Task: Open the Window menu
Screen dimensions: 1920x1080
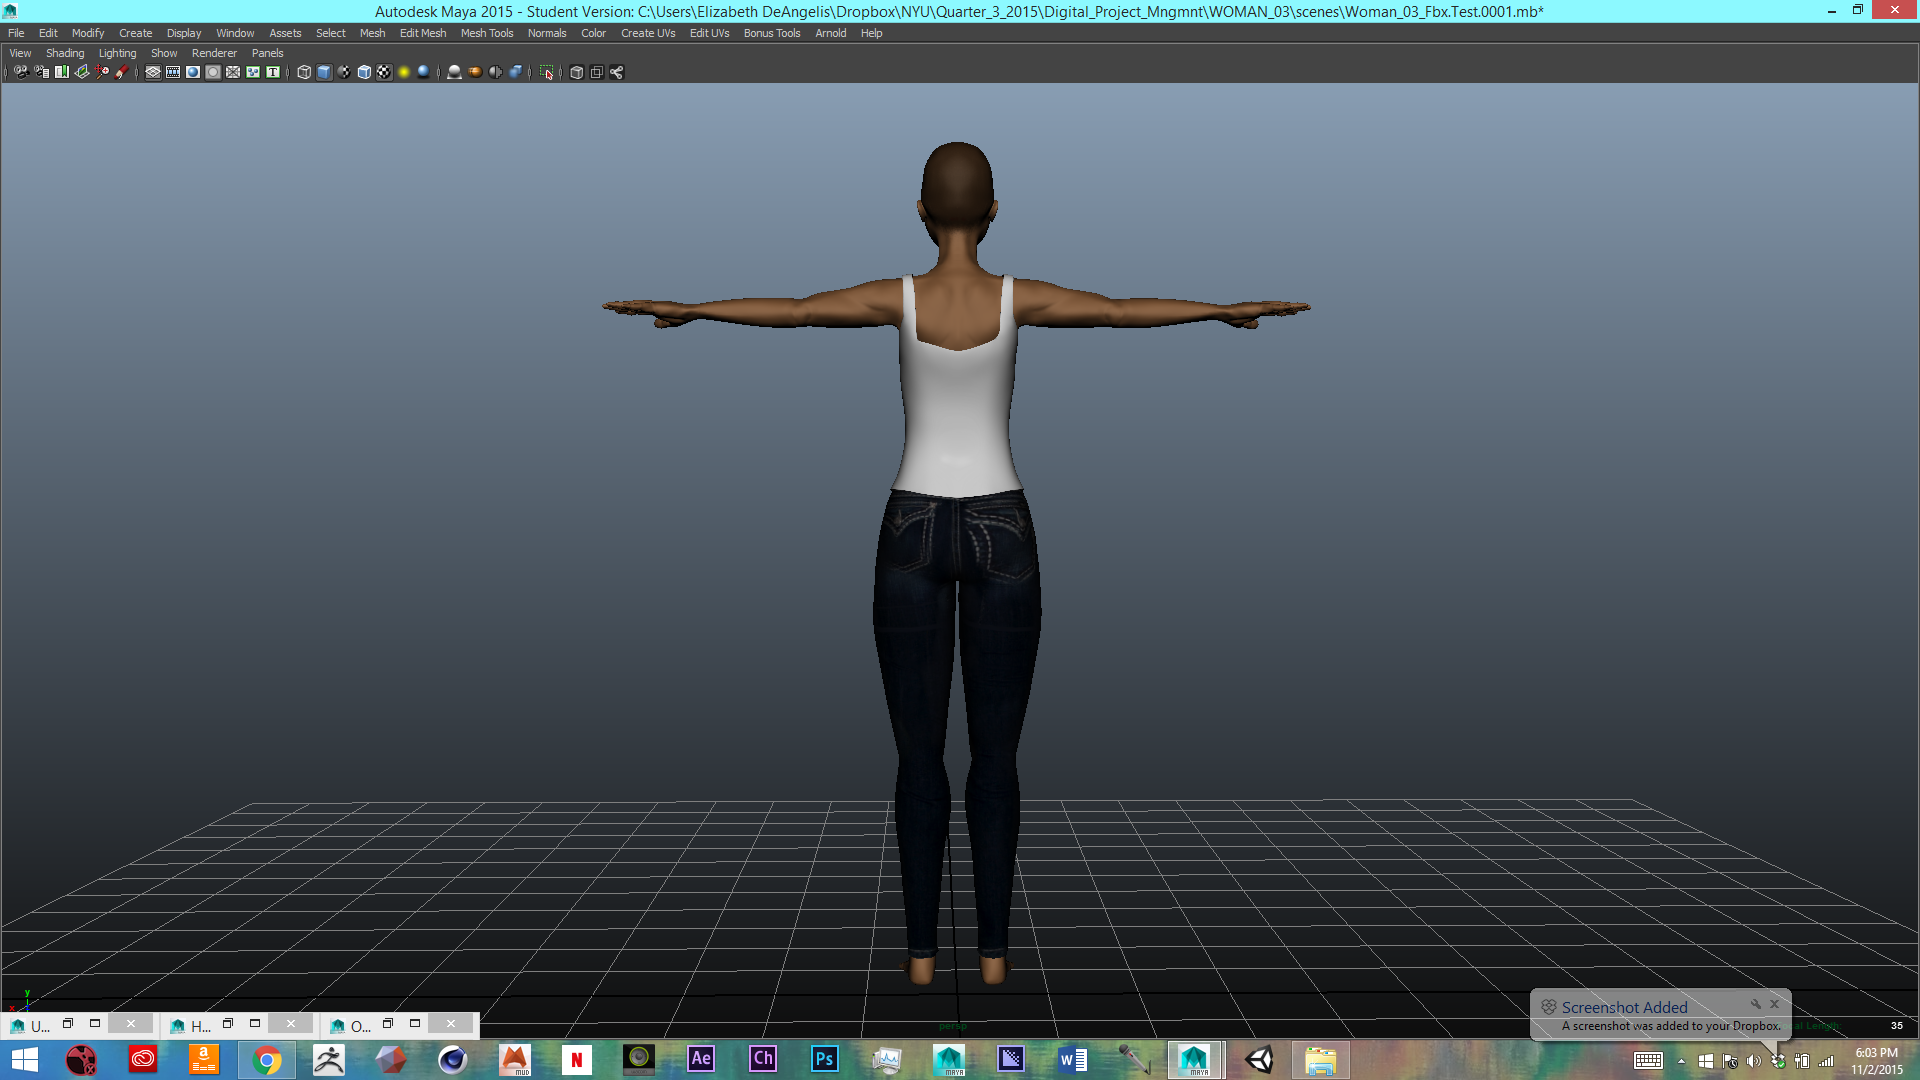Action: pos(235,33)
